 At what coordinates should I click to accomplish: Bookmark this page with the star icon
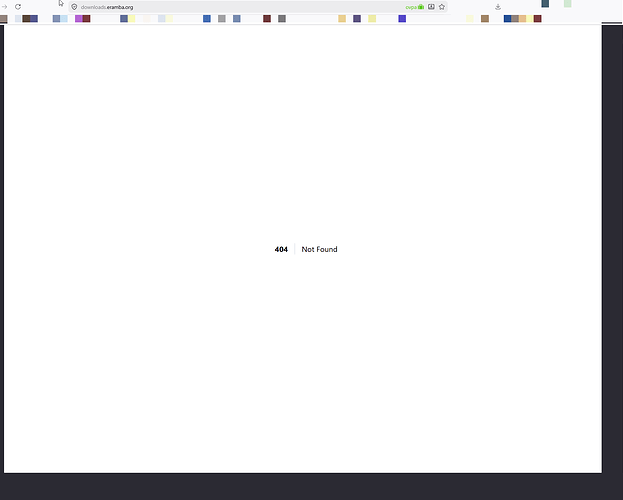coord(442,7)
